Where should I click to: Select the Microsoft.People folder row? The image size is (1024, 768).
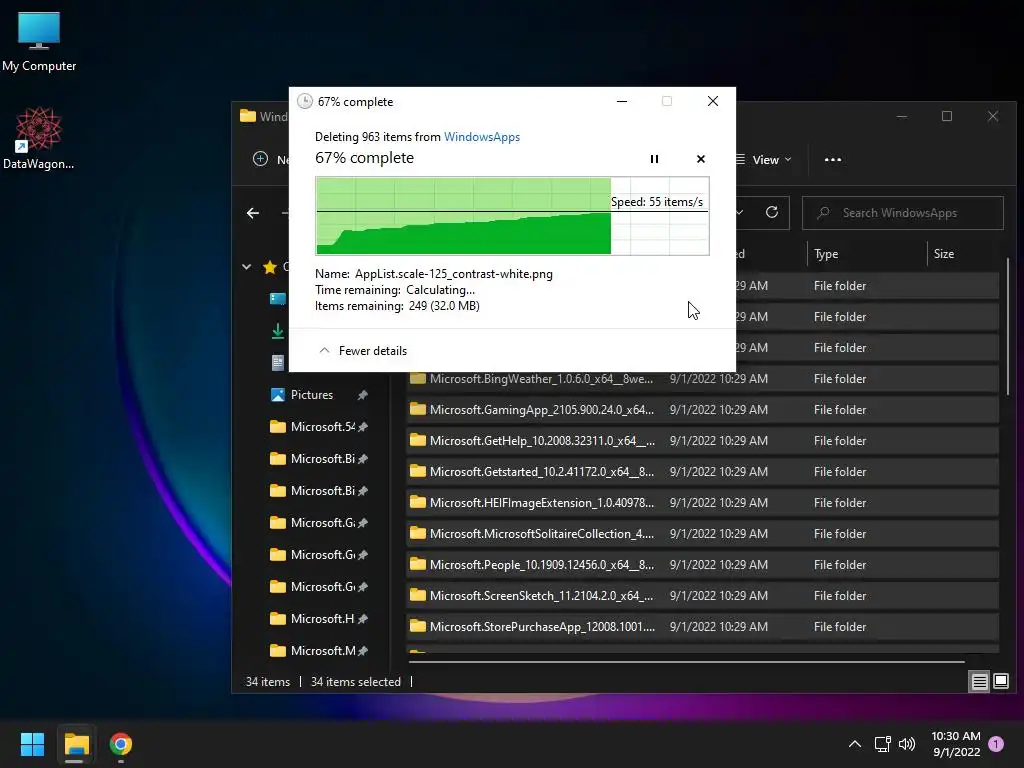pos(702,565)
